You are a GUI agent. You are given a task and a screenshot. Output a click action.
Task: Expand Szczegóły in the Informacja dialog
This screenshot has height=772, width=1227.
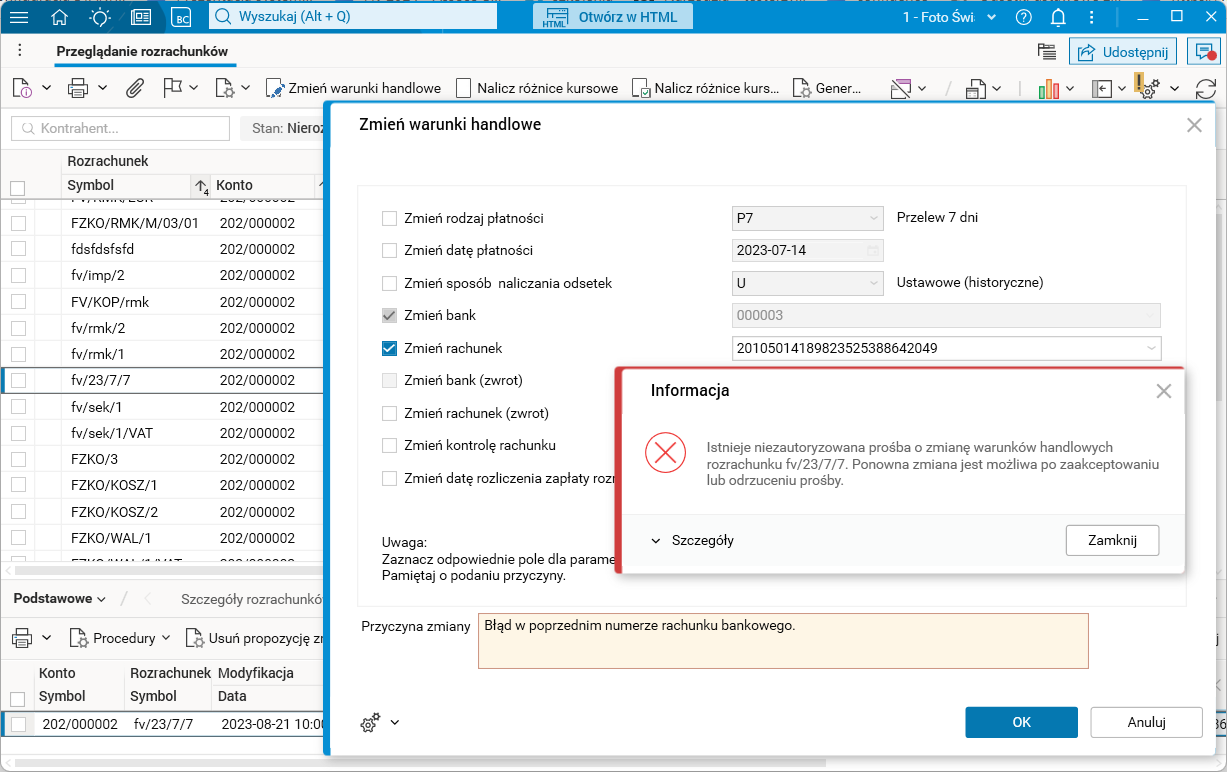692,540
